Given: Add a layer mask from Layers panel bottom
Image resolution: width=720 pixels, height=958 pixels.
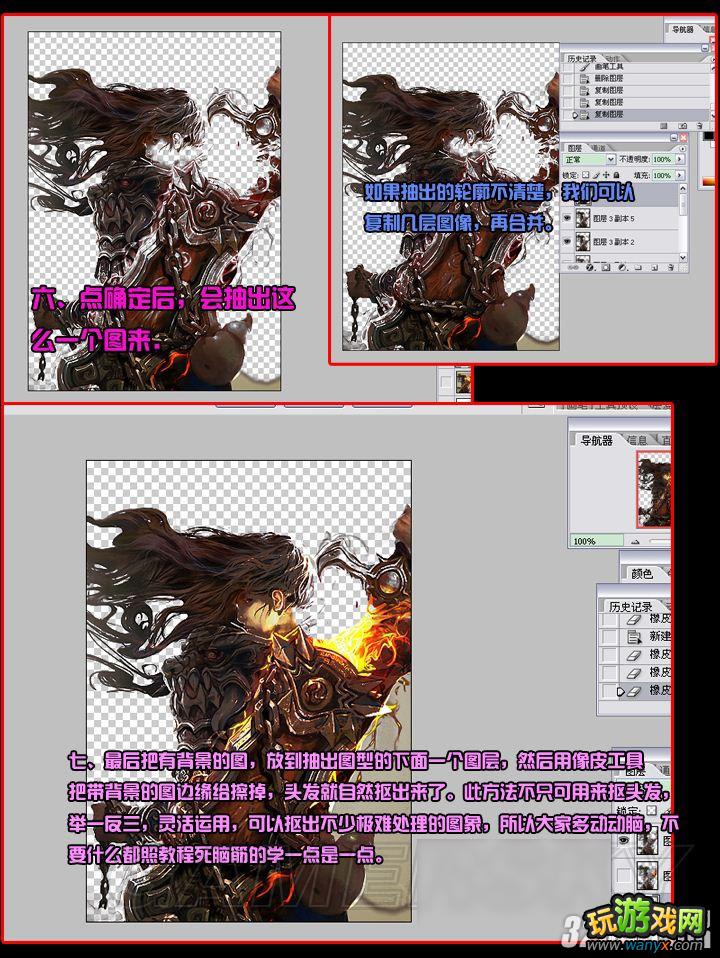Looking at the screenshot, I should tap(606, 268).
